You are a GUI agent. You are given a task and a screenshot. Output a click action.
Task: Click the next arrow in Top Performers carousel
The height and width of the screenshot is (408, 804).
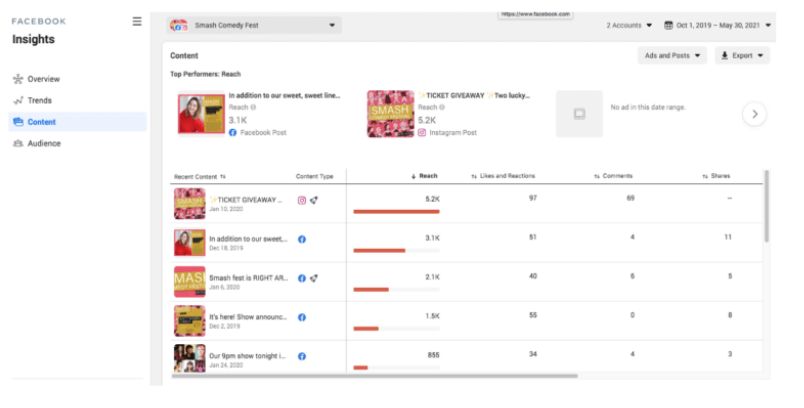click(x=754, y=114)
